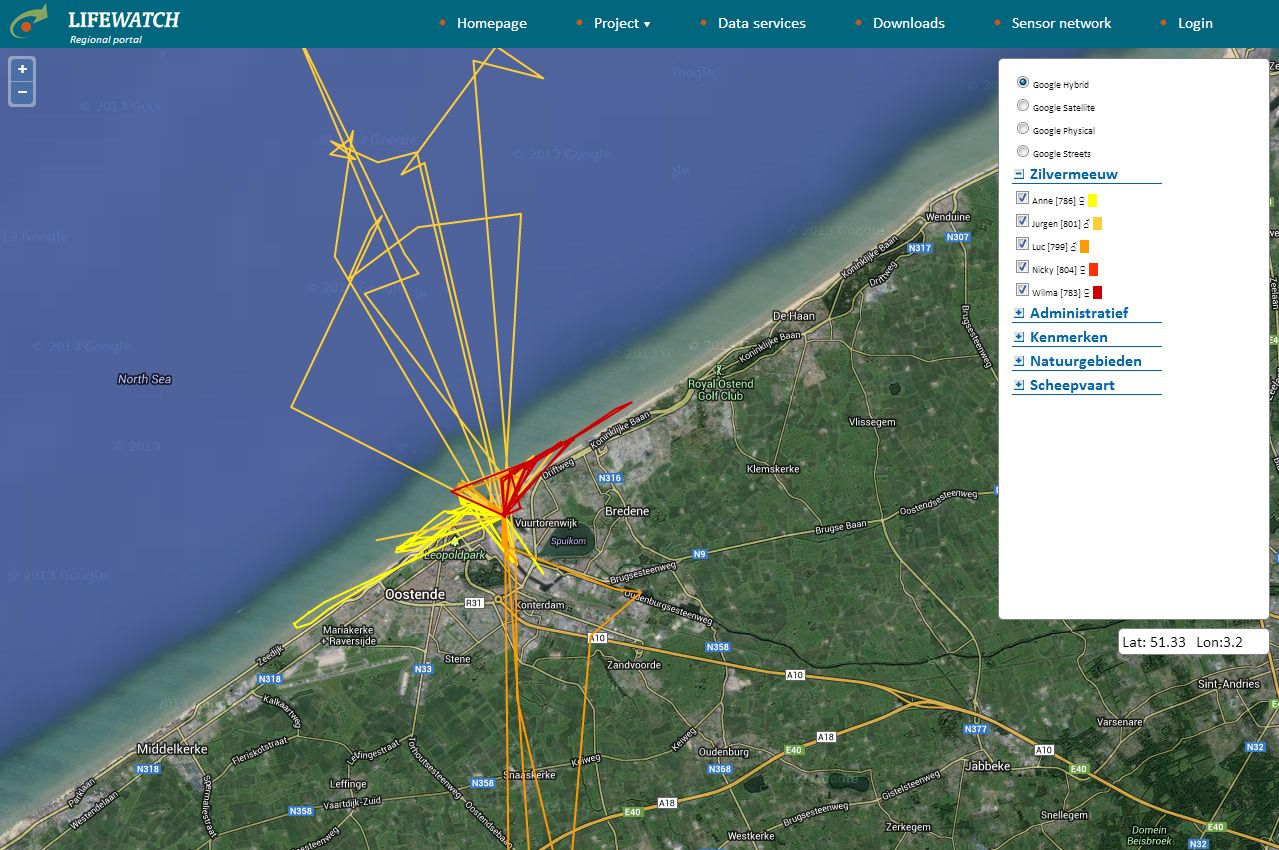Image resolution: width=1279 pixels, height=850 pixels.
Task: Toggle the Wilma [783] gull checkbox
Action: [x=1022, y=290]
